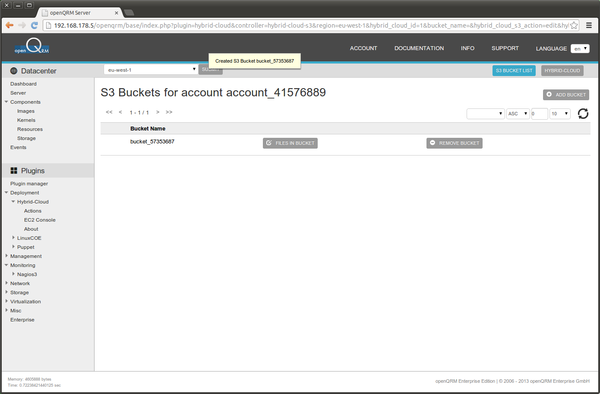Click the Plugins section header
This screenshot has height=394, width=600.
click(x=48, y=171)
